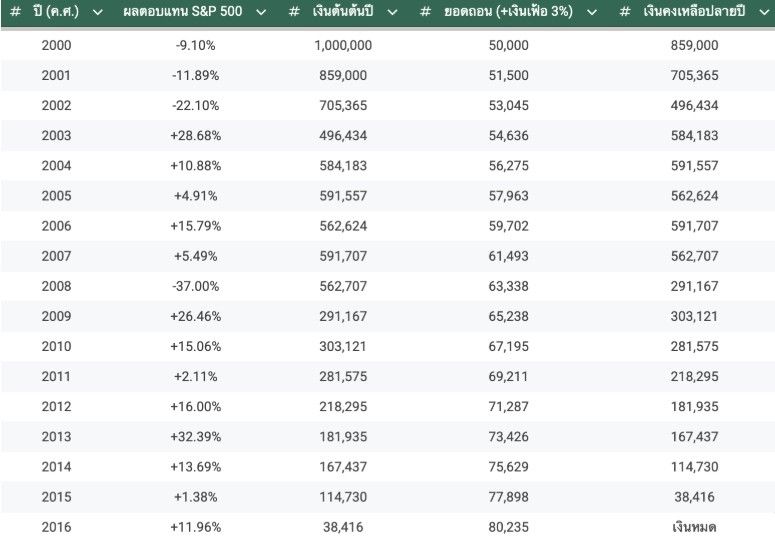Expand the ผลตอบแทน S&P 500 column dropdown

click(261, 12)
